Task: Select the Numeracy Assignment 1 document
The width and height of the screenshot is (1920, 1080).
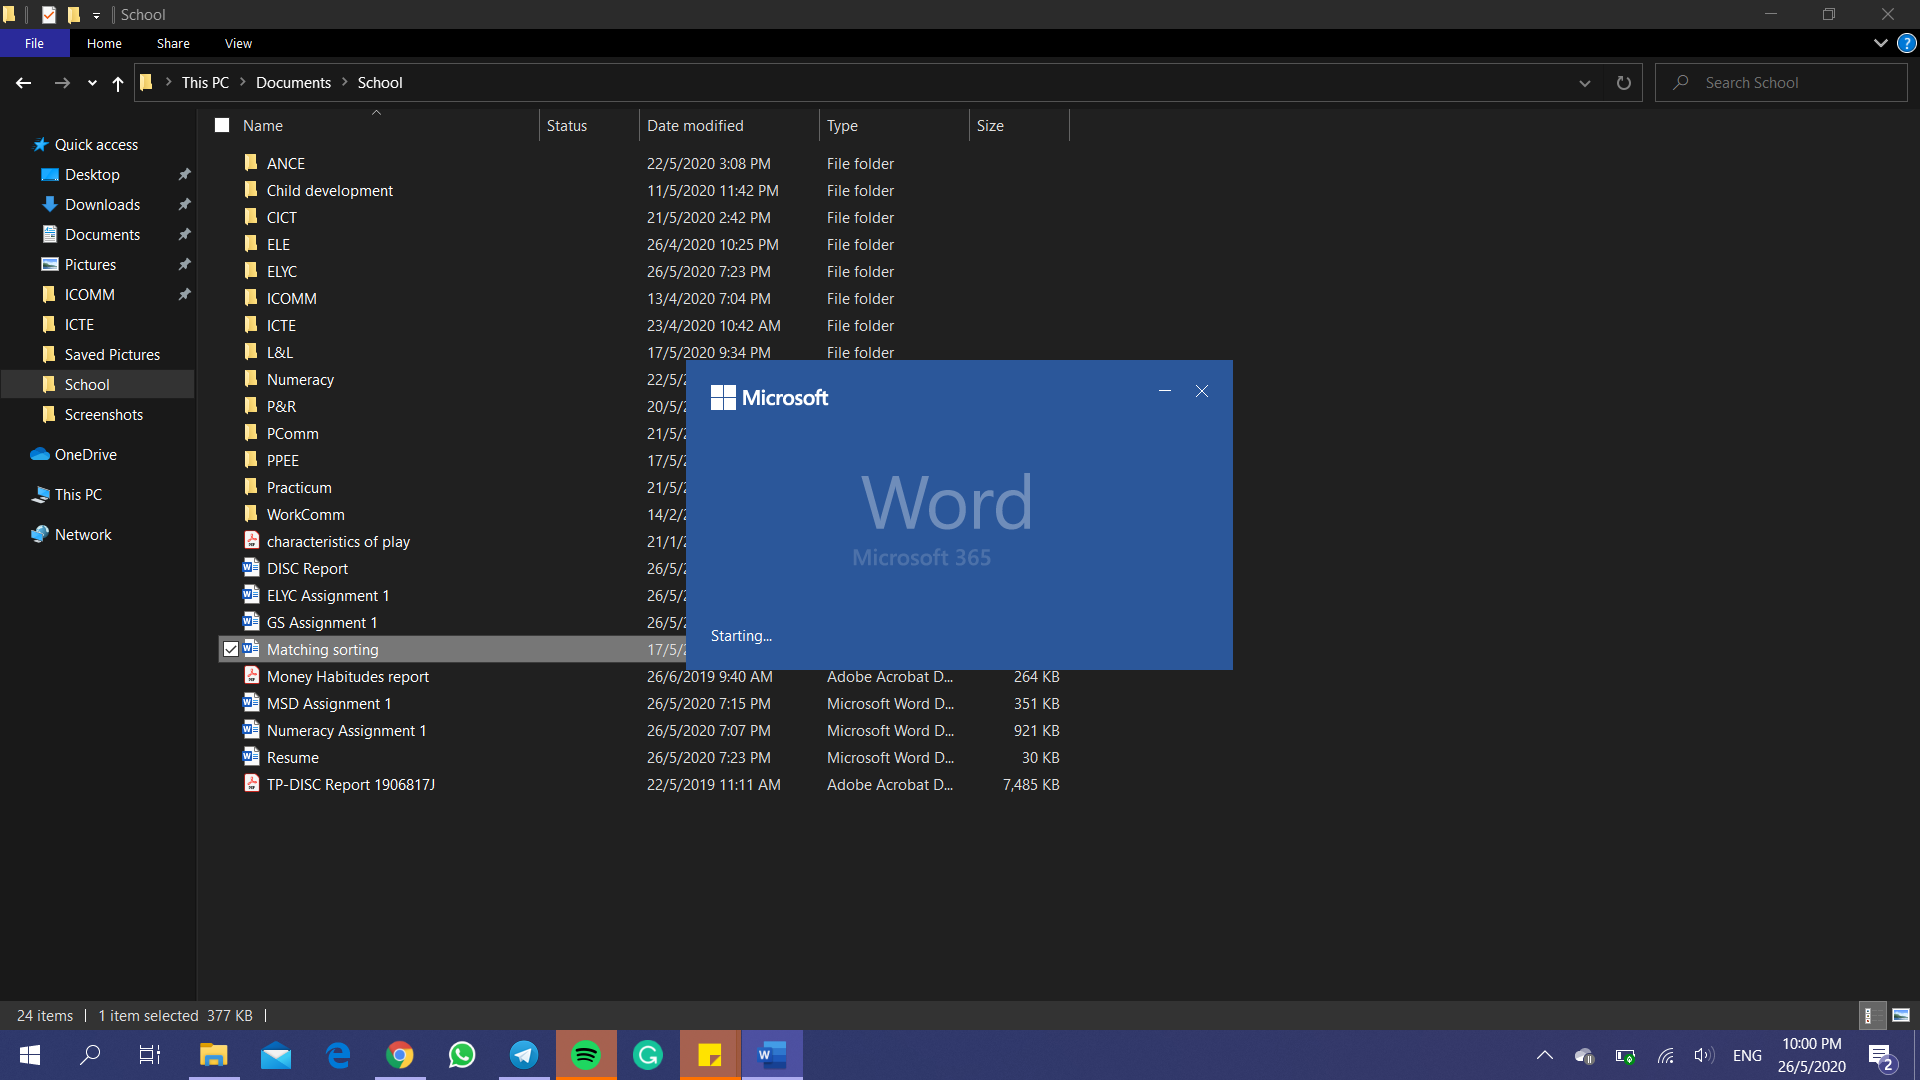Action: (x=346, y=731)
